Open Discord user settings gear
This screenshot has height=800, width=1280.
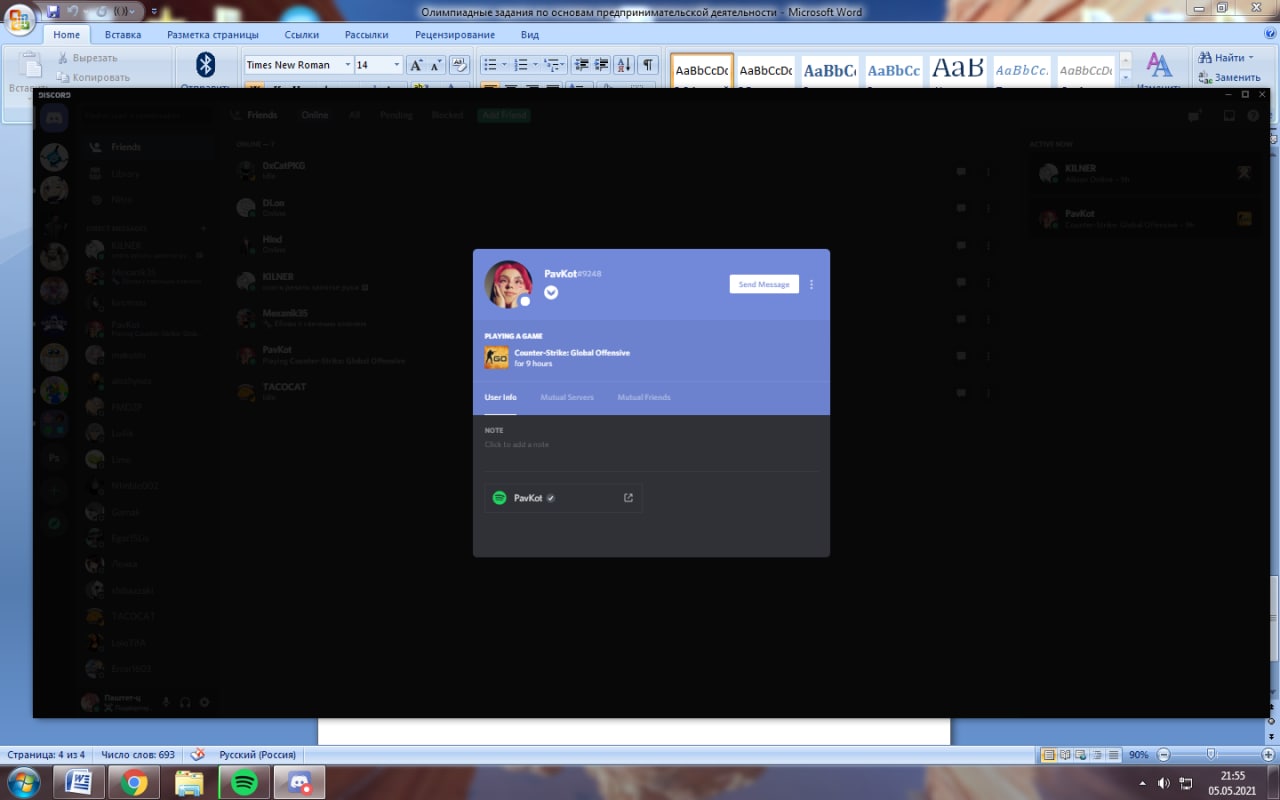tap(205, 703)
